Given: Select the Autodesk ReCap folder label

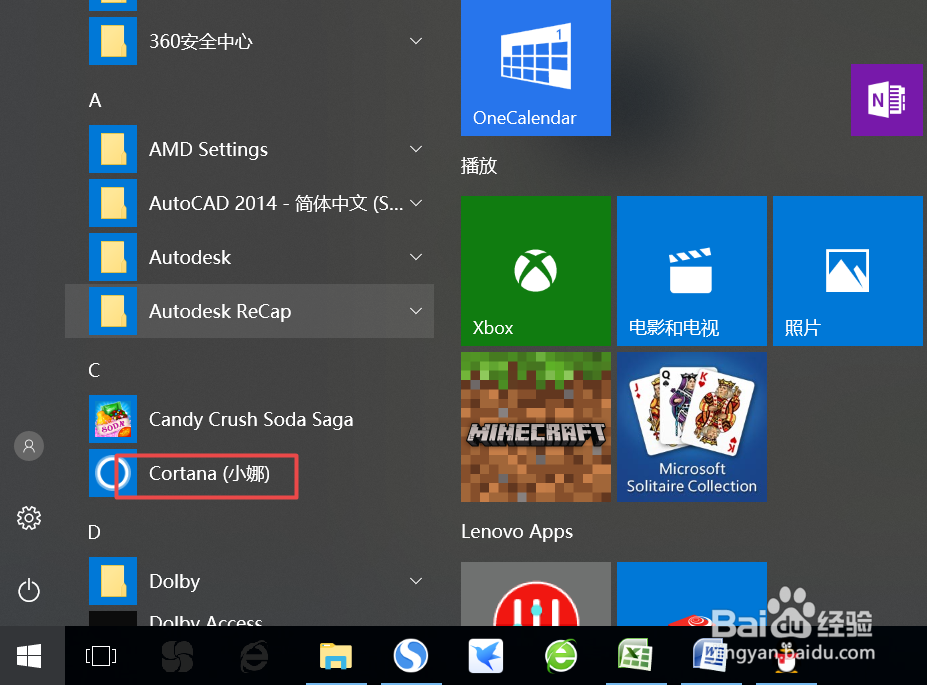Looking at the screenshot, I should pos(220,311).
